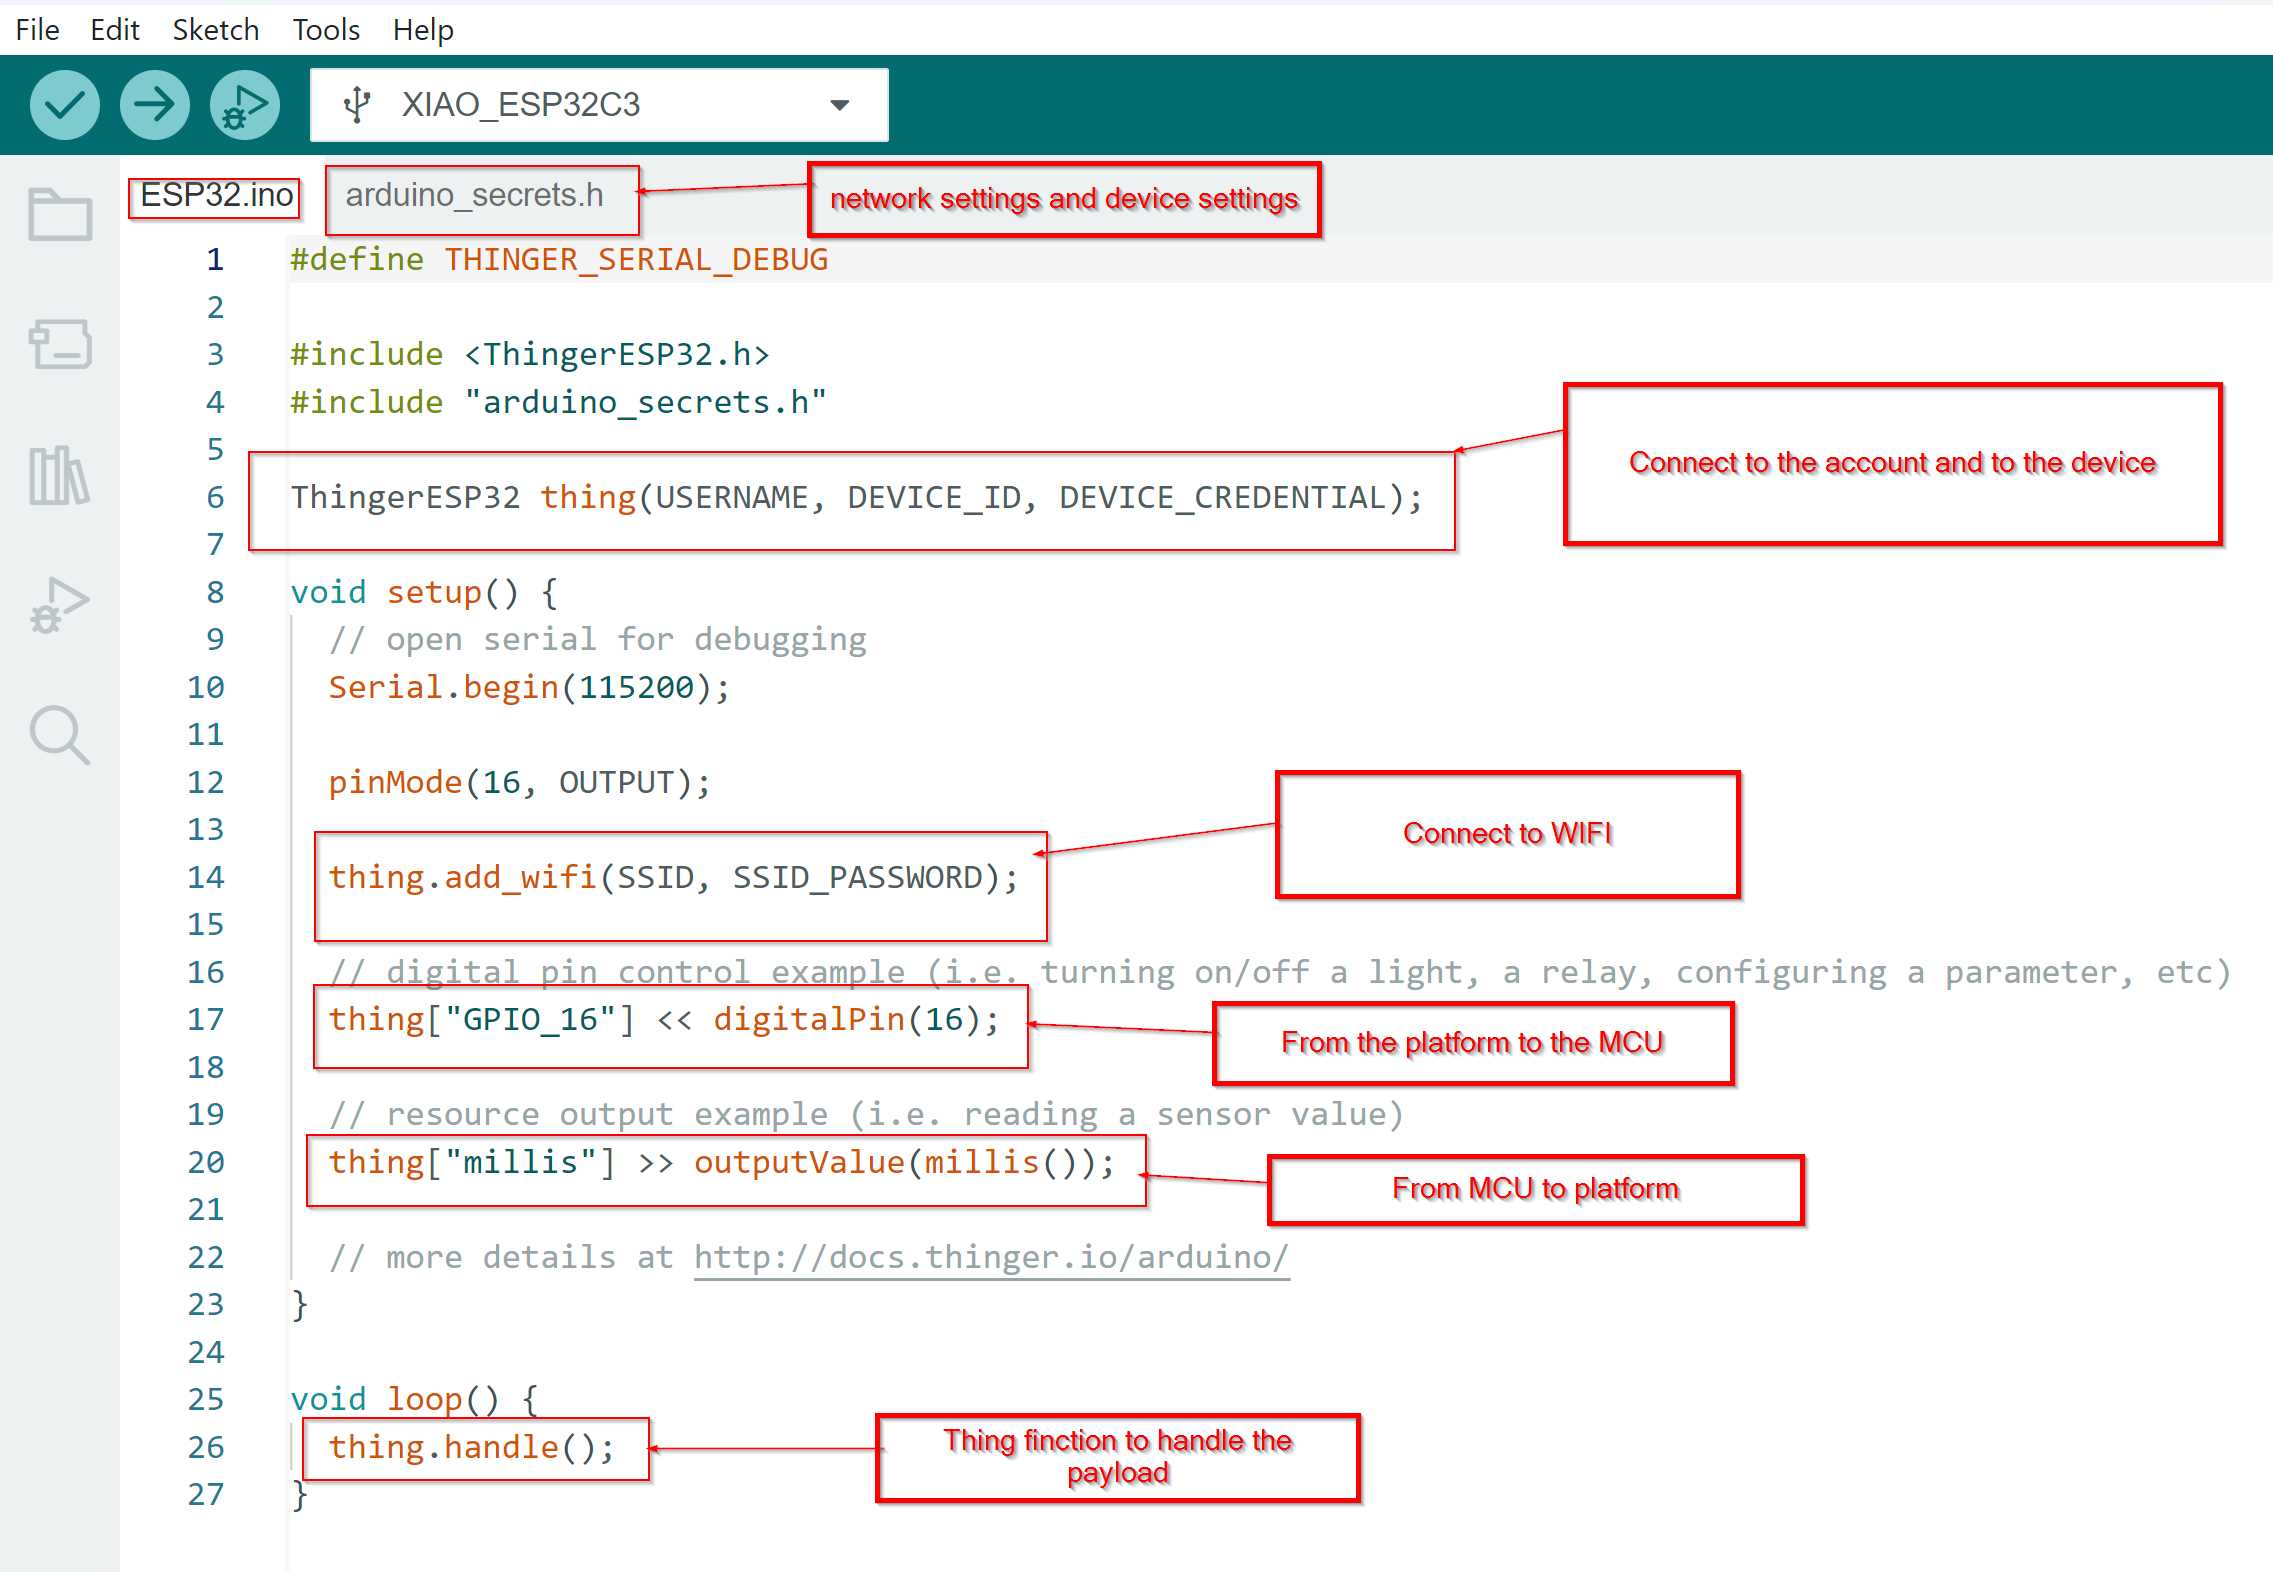The width and height of the screenshot is (2273, 1572).
Task: Click the resource output example comment
Action: coord(866,1114)
